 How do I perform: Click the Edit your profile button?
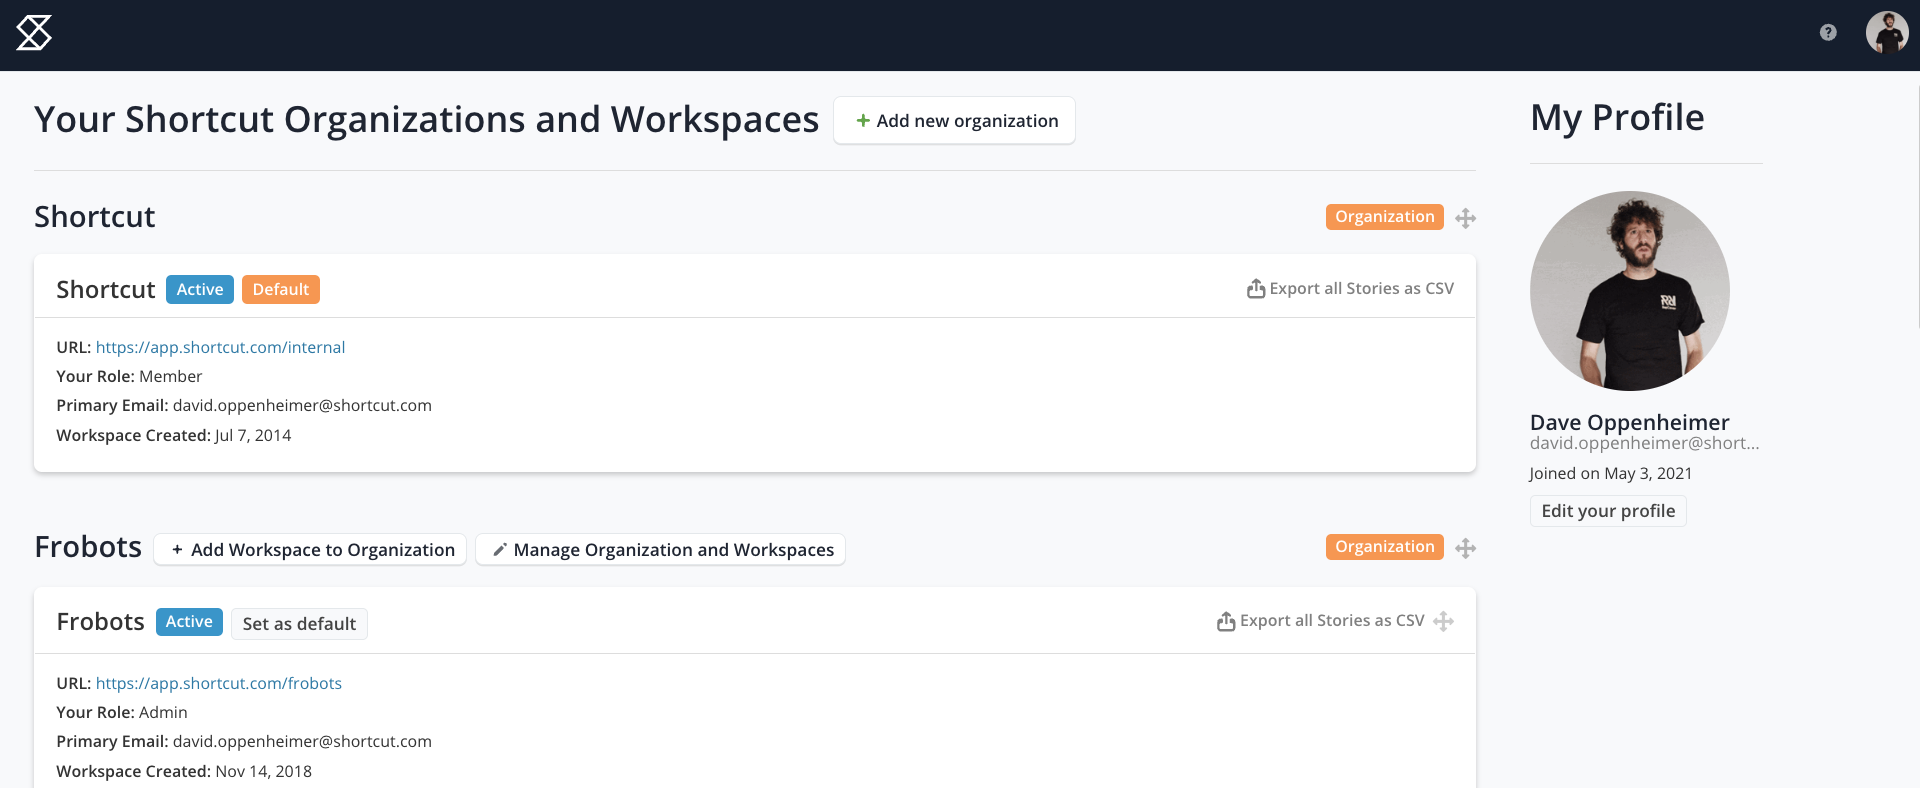(1608, 511)
